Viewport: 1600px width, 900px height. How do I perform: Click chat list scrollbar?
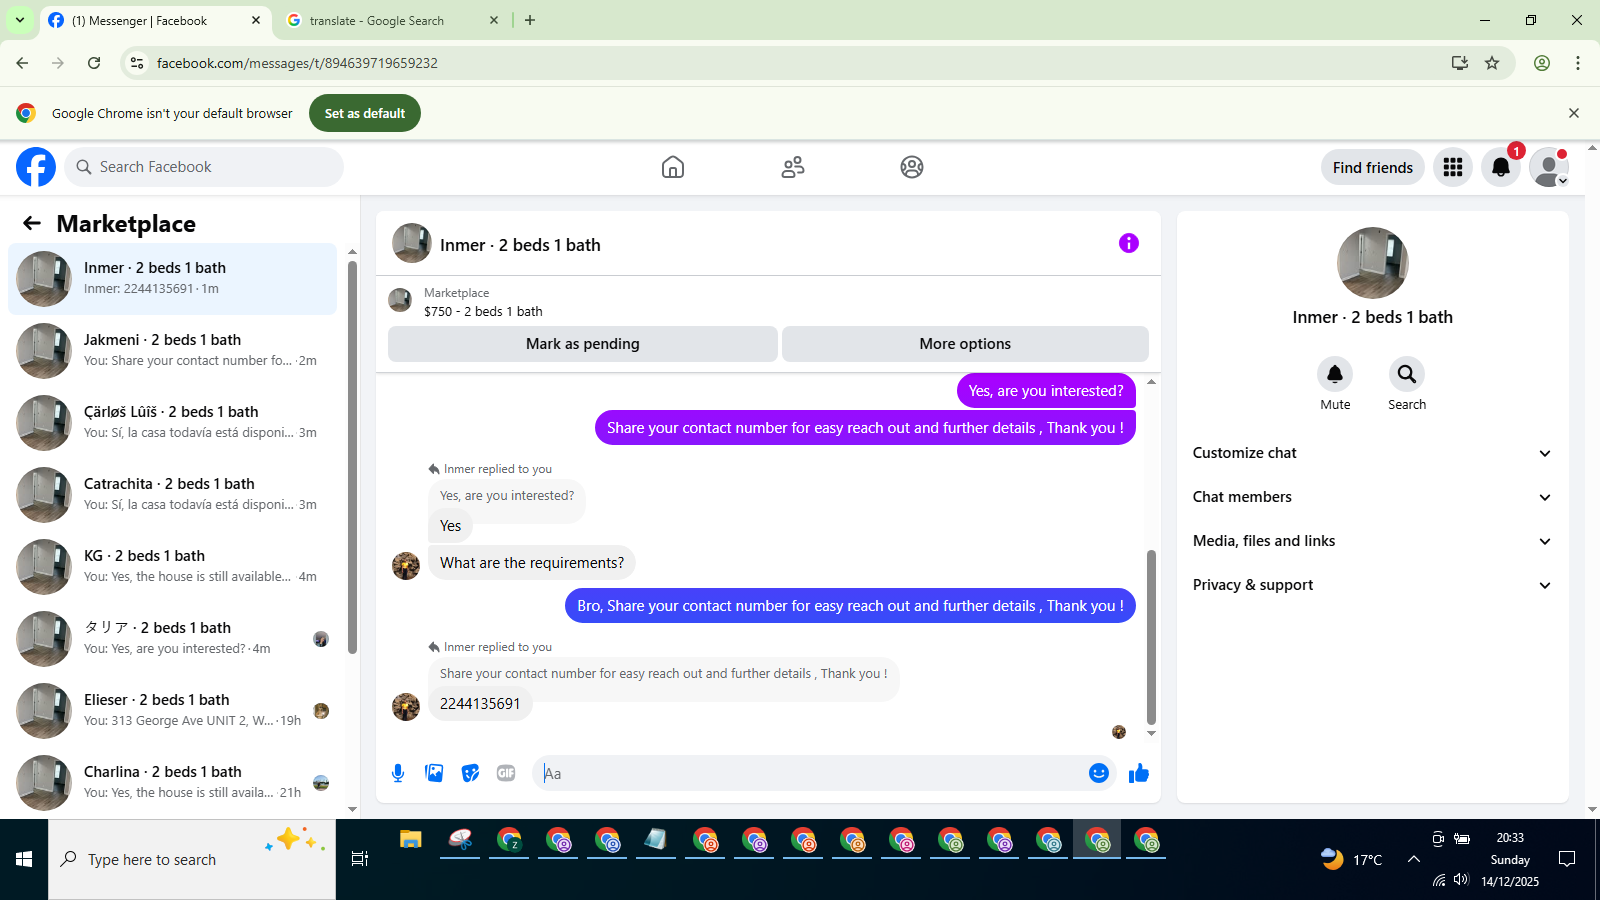pos(352,457)
